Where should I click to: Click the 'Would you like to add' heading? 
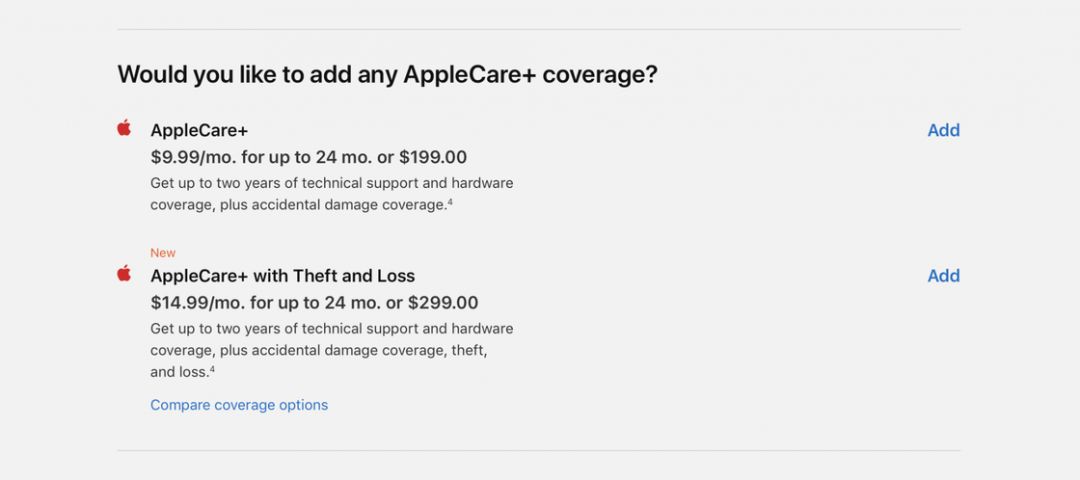pos(387,75)
